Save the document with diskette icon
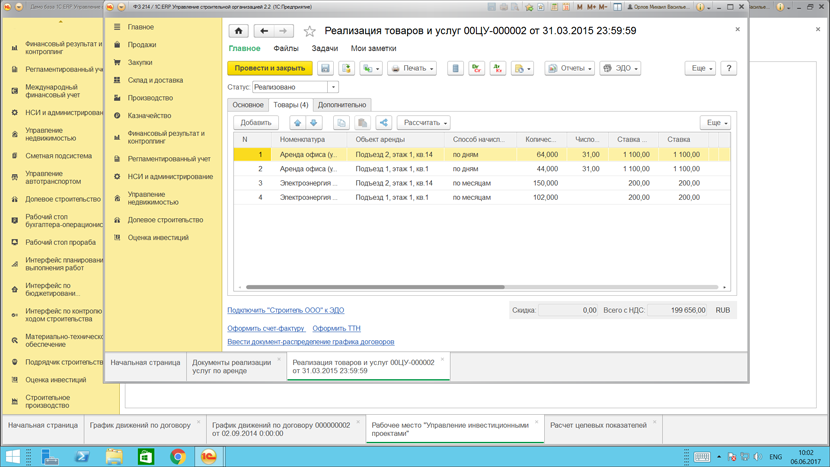Image resolution: width=830 pixels, height=467 pixels. pos(325,68)
